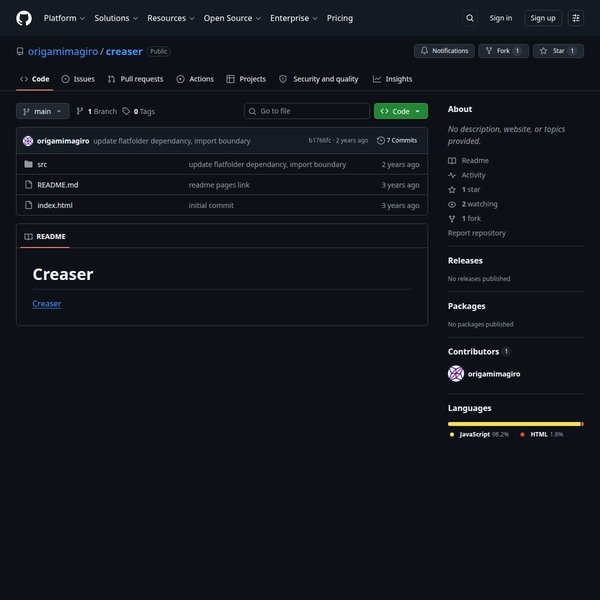
Task: Click the star icon in Star button
Action: click(543, 51)
